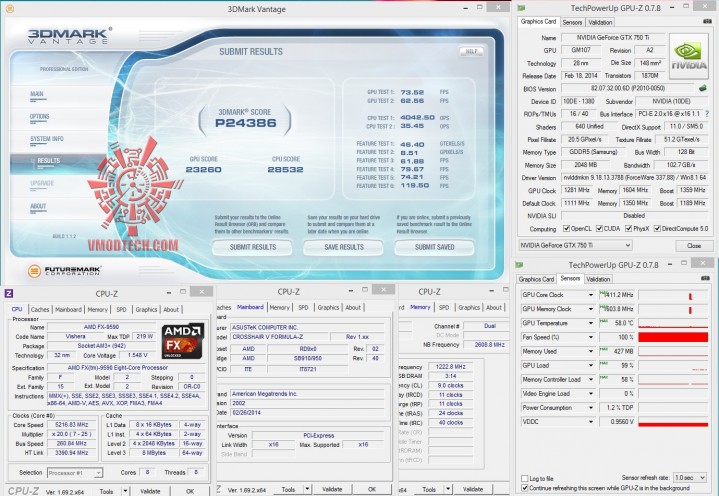Switch to Validation tab in the top GPU-Z window
The height and width of the screenshot is (496, 719).
click(600, 22)
